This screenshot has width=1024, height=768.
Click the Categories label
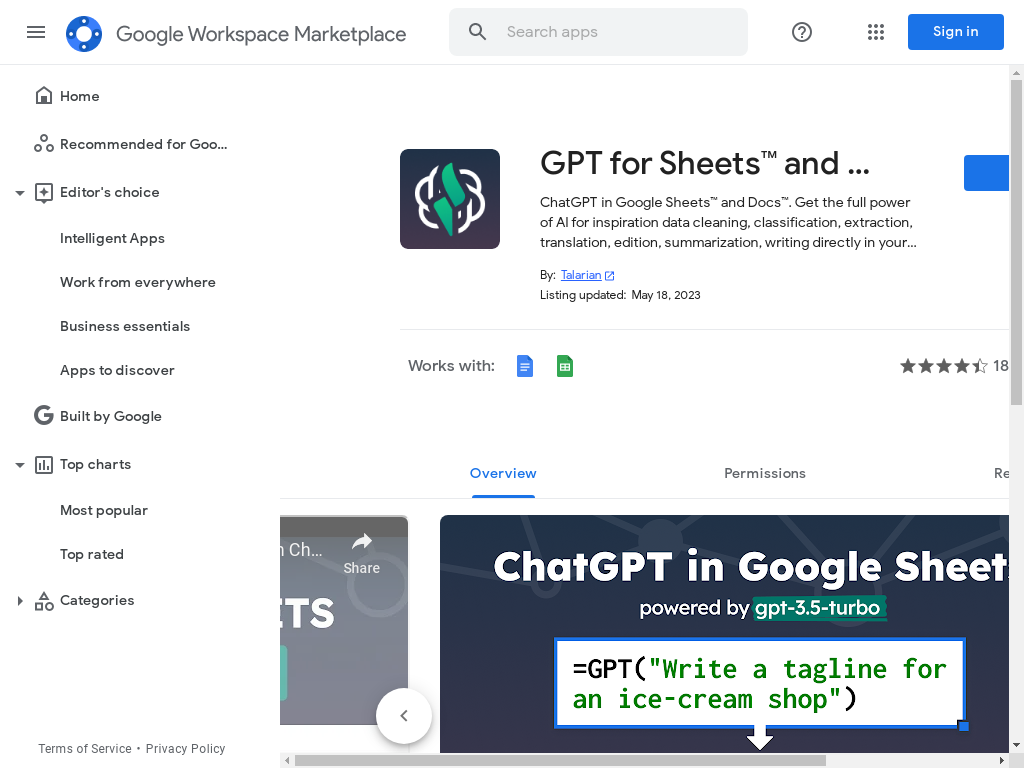point(97,600)
